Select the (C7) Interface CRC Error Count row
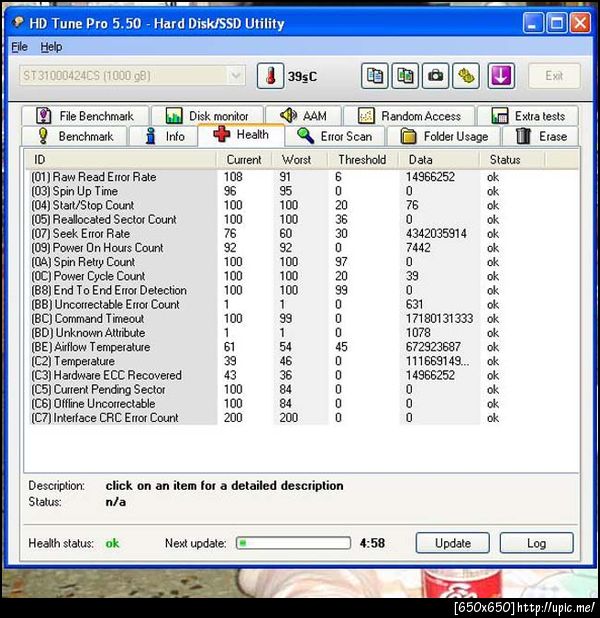600x618 pixels. pyautogui.click(x=302, y=418)
